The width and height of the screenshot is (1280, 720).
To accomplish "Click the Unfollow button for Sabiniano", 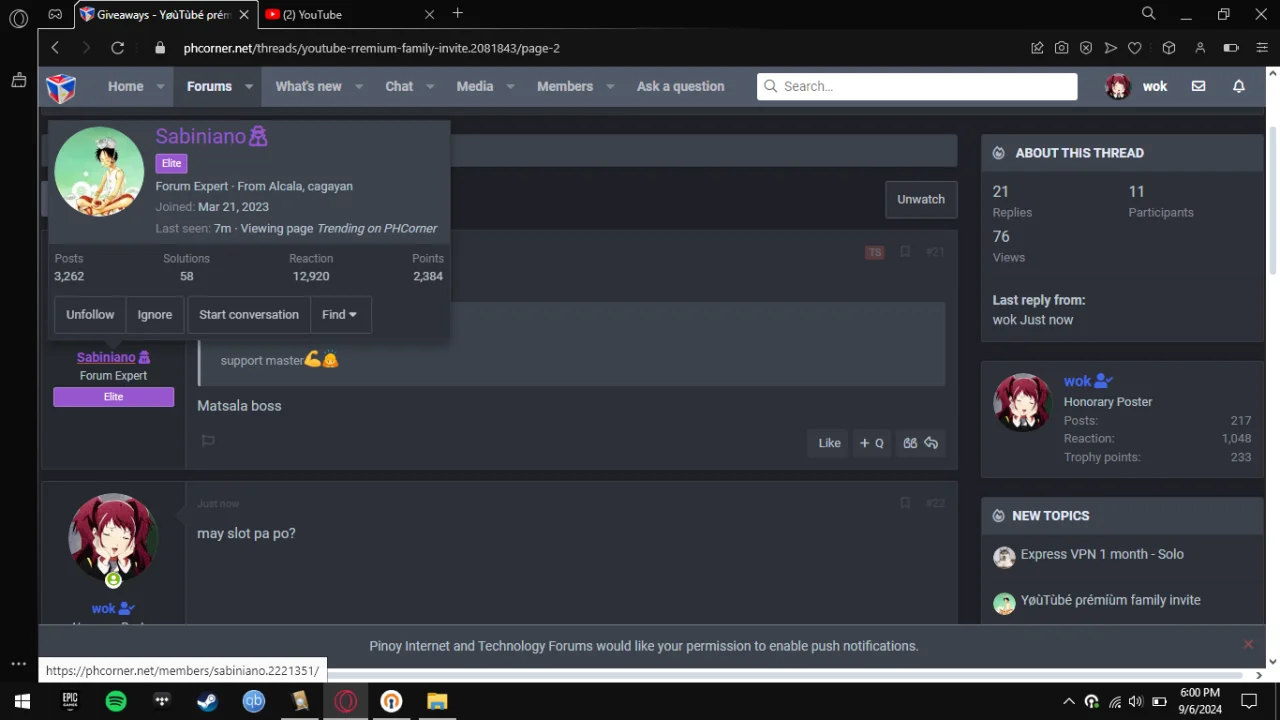I will pos(90,314).
